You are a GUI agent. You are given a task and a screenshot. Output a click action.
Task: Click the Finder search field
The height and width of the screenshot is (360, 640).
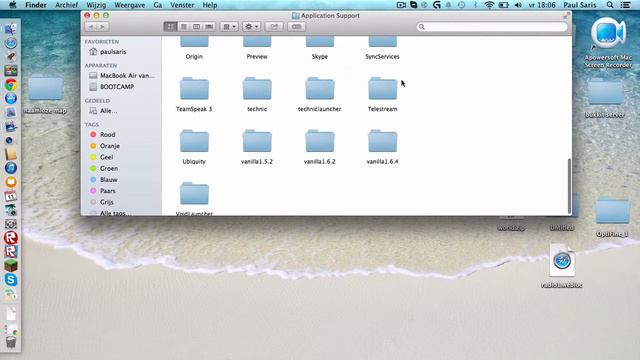pyautogui.click(x=492, y=27)
